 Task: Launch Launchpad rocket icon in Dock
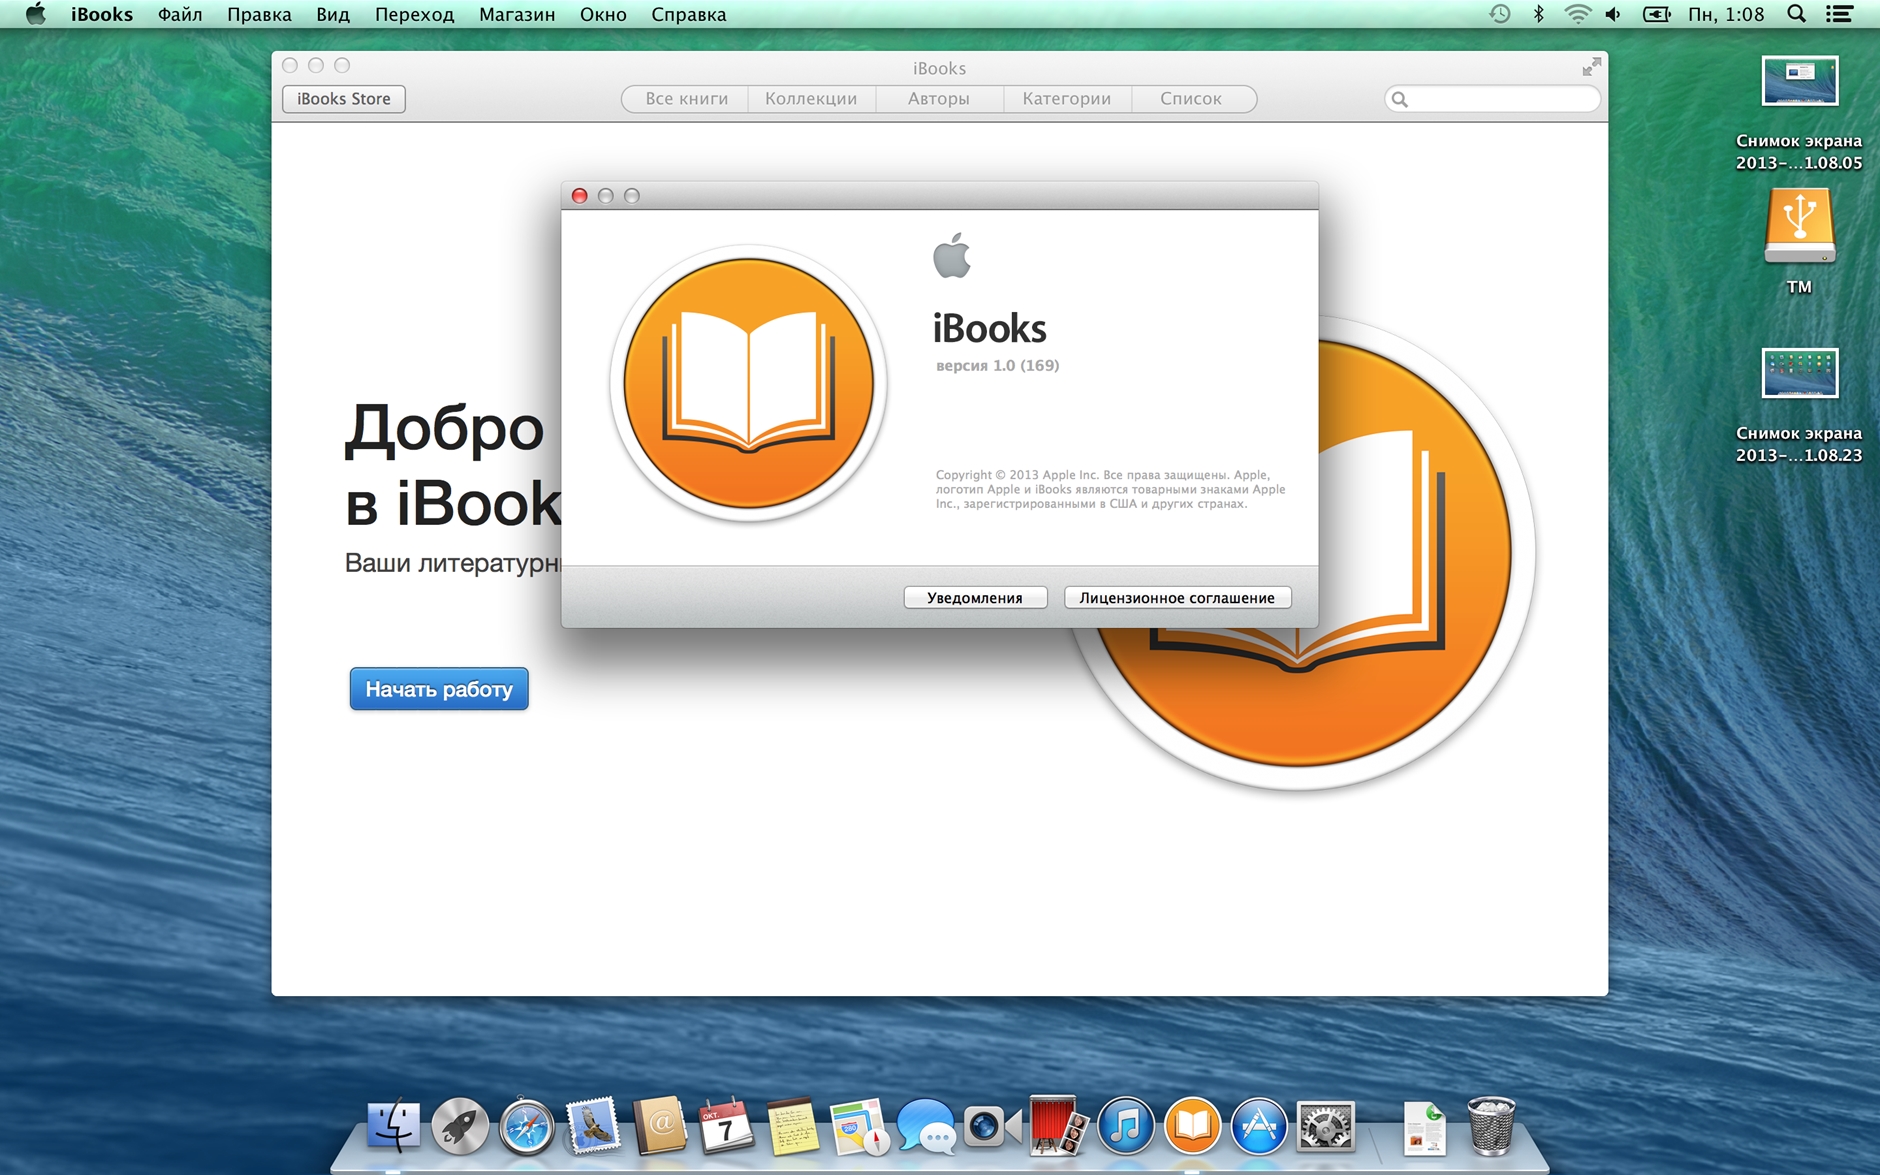click(460, 1127)
